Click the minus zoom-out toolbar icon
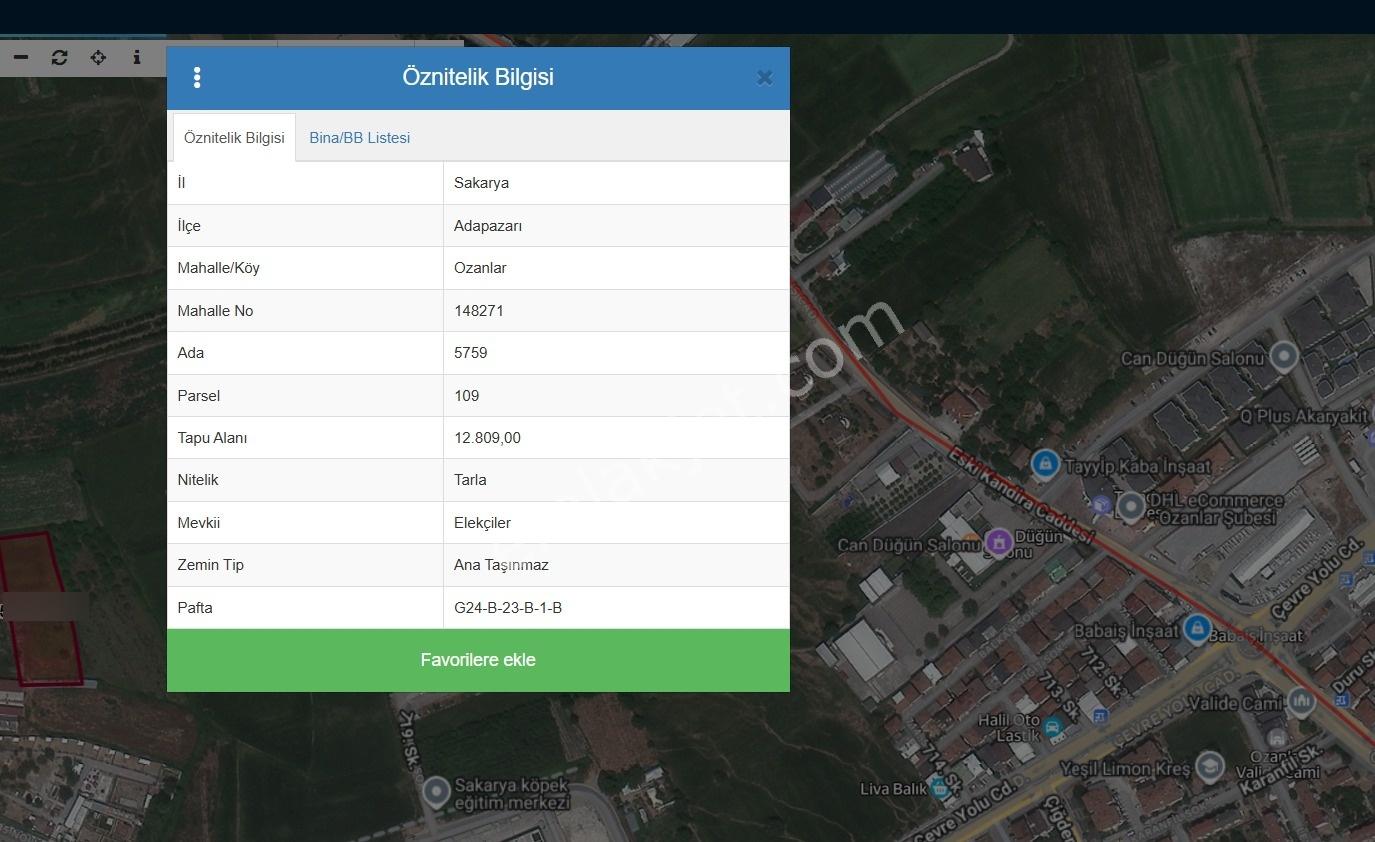The height and width of the screenshot is (842, 1375). pyautogui.click(x=21, y=58)
